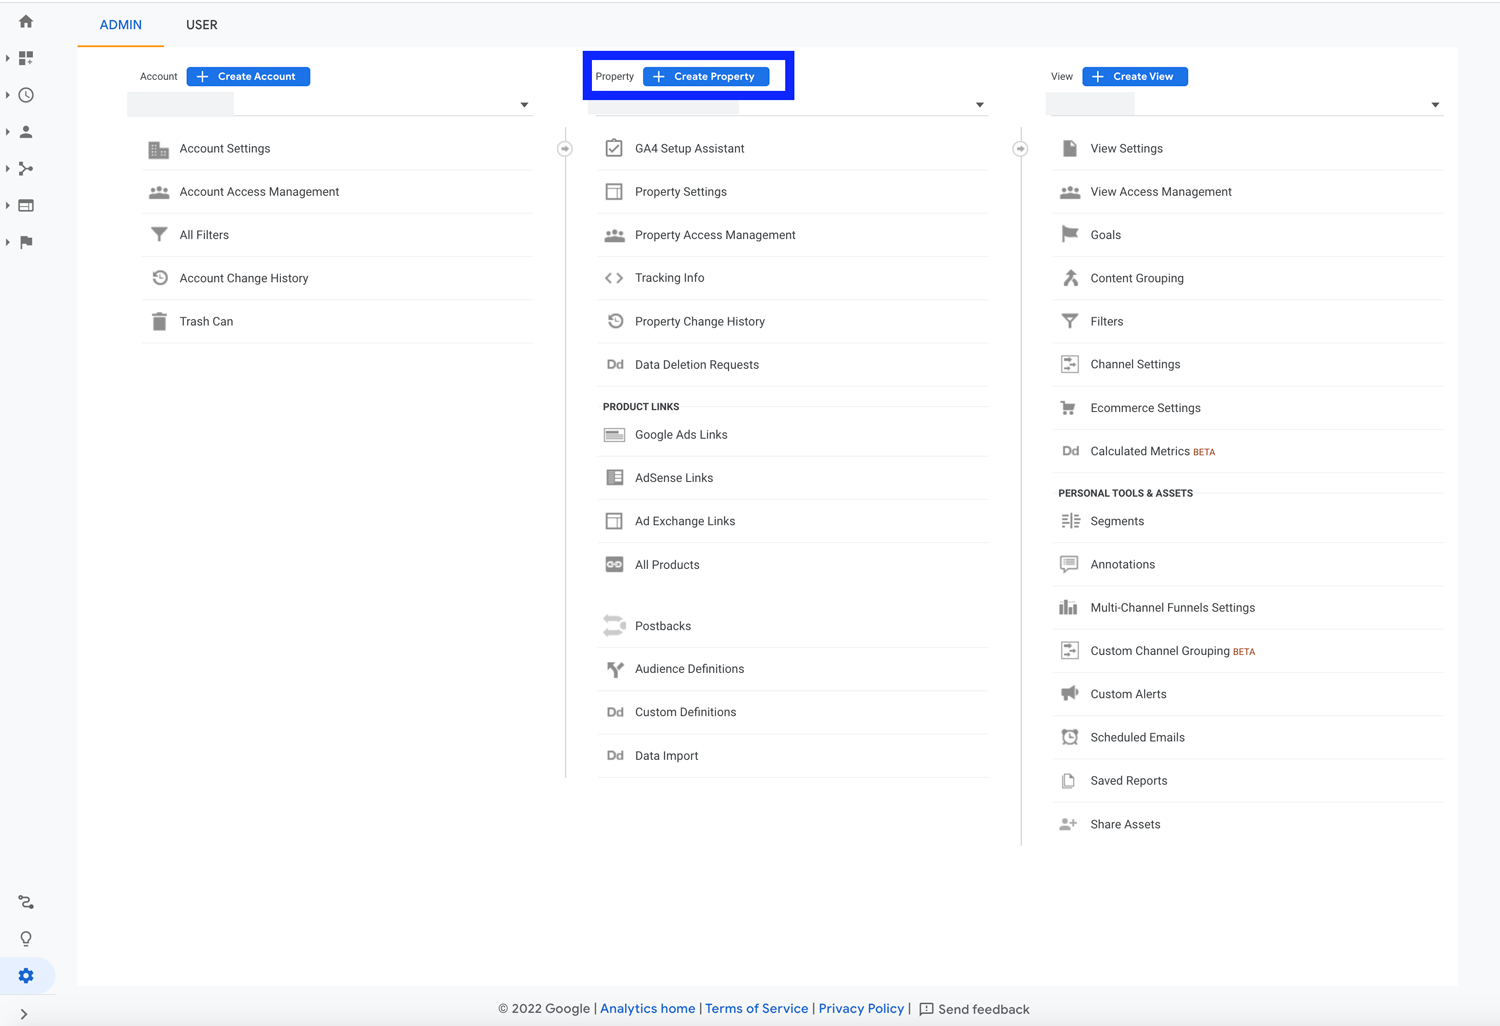
Task: Open the View selector dropdown
Action: [1434, 105]
